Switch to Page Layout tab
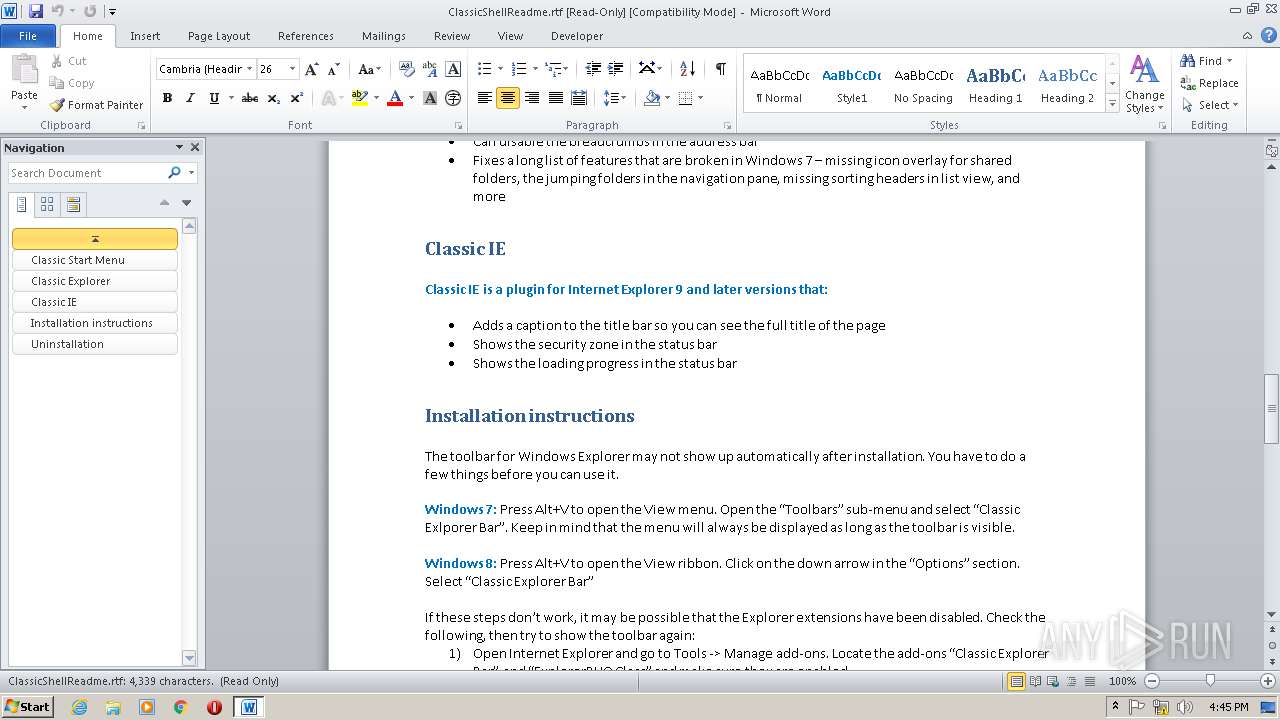Screen dimensions: 1280x720 (x=219, y=35)
